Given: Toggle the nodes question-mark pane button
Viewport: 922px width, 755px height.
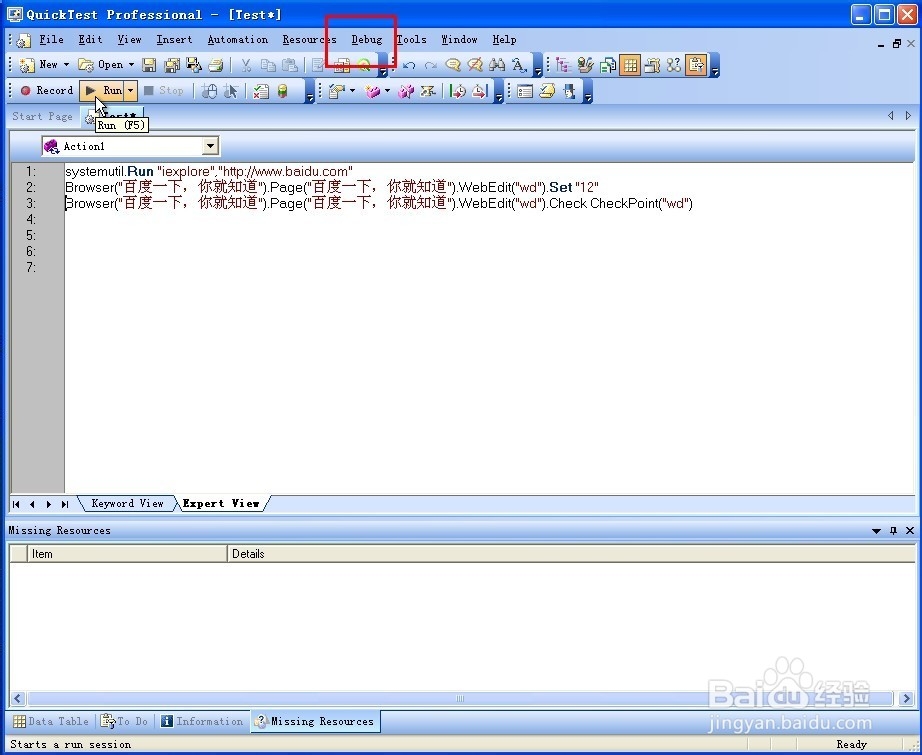Looking at the screenshot, I should click(x=674, y=65).
